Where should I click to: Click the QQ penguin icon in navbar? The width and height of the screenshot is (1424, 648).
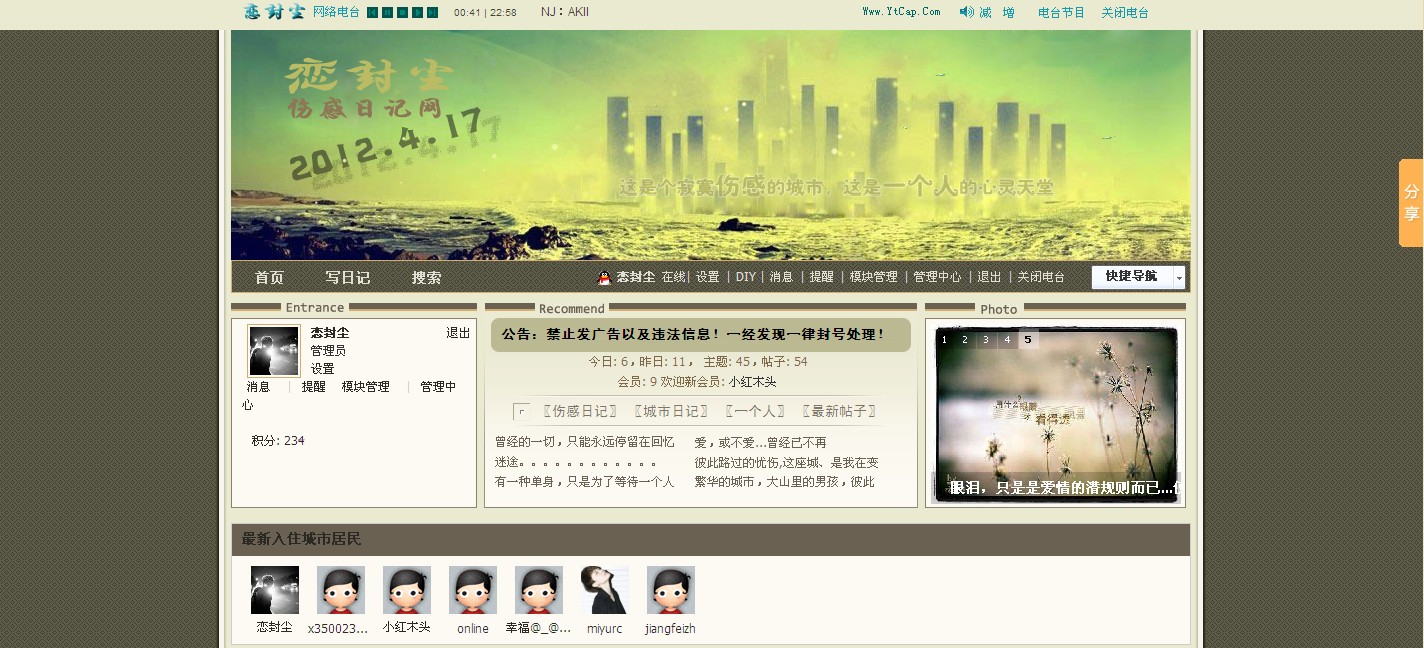tap(604, 277)
